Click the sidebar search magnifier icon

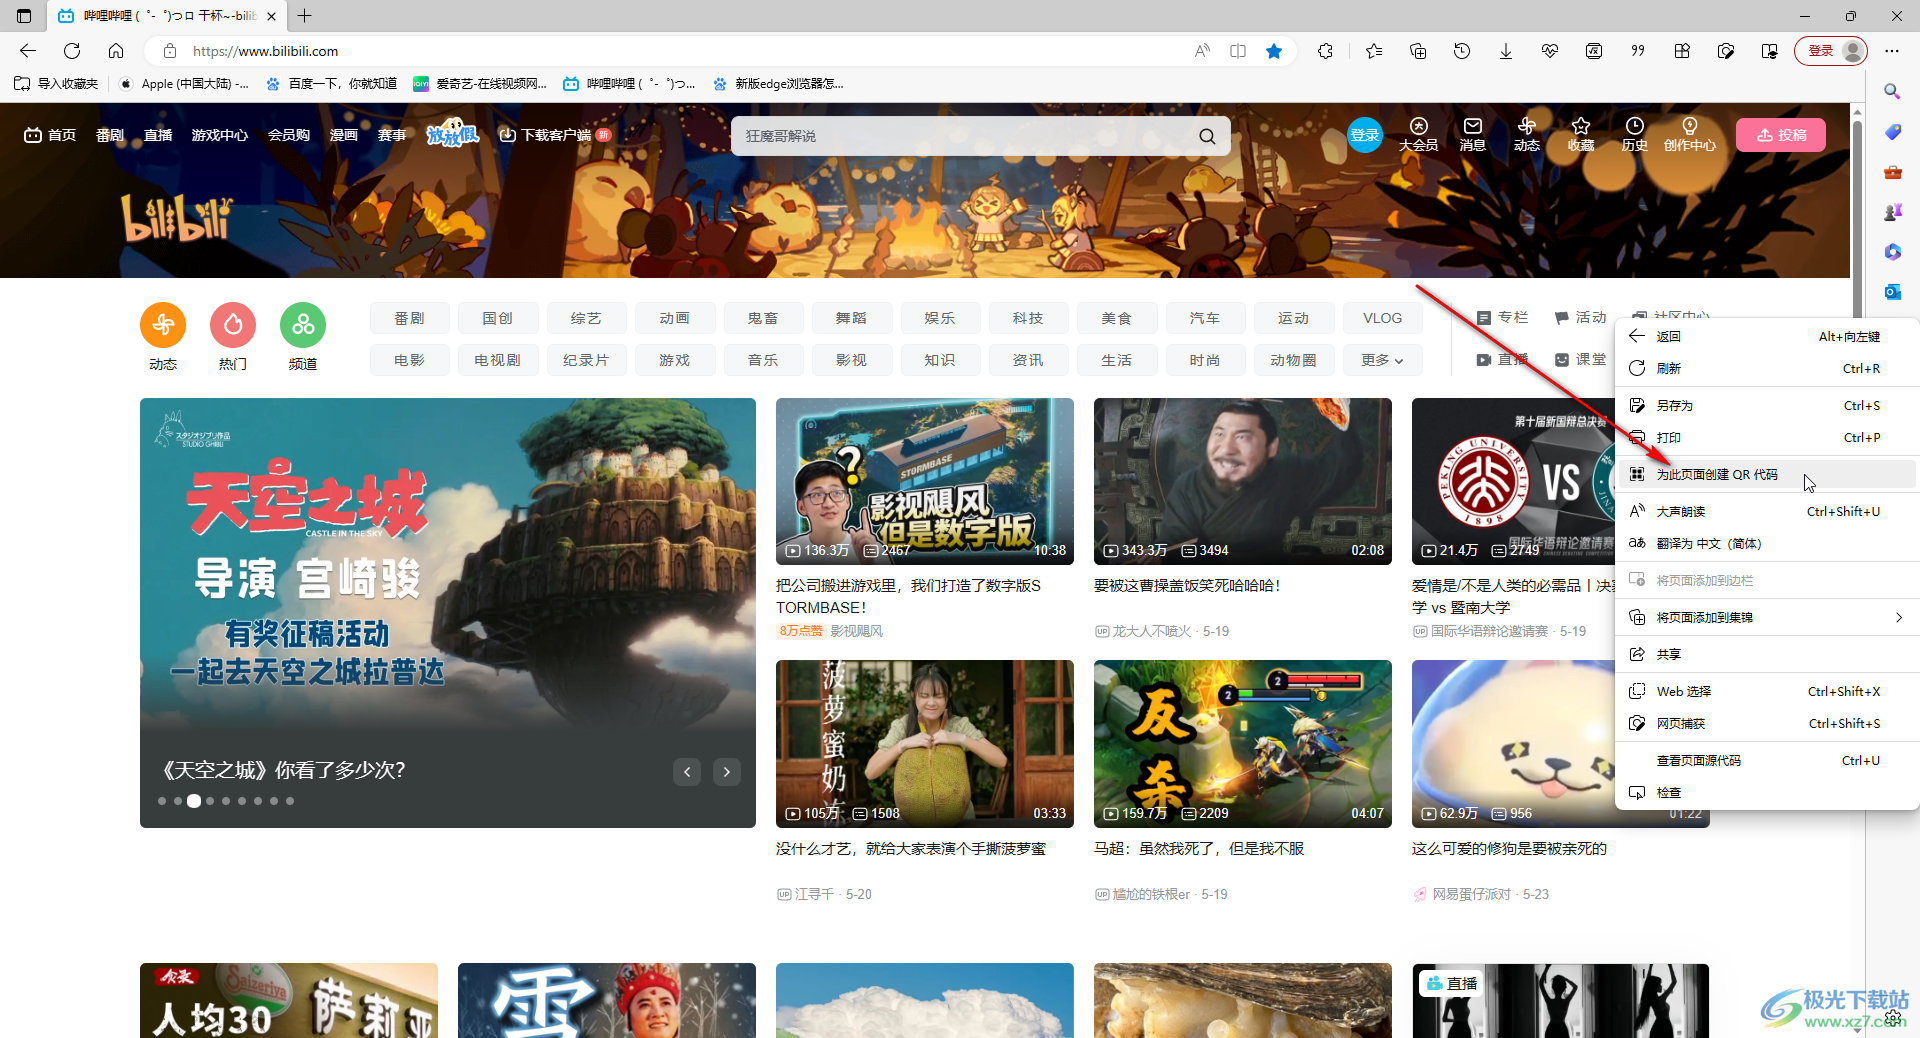pos(1892,91)
